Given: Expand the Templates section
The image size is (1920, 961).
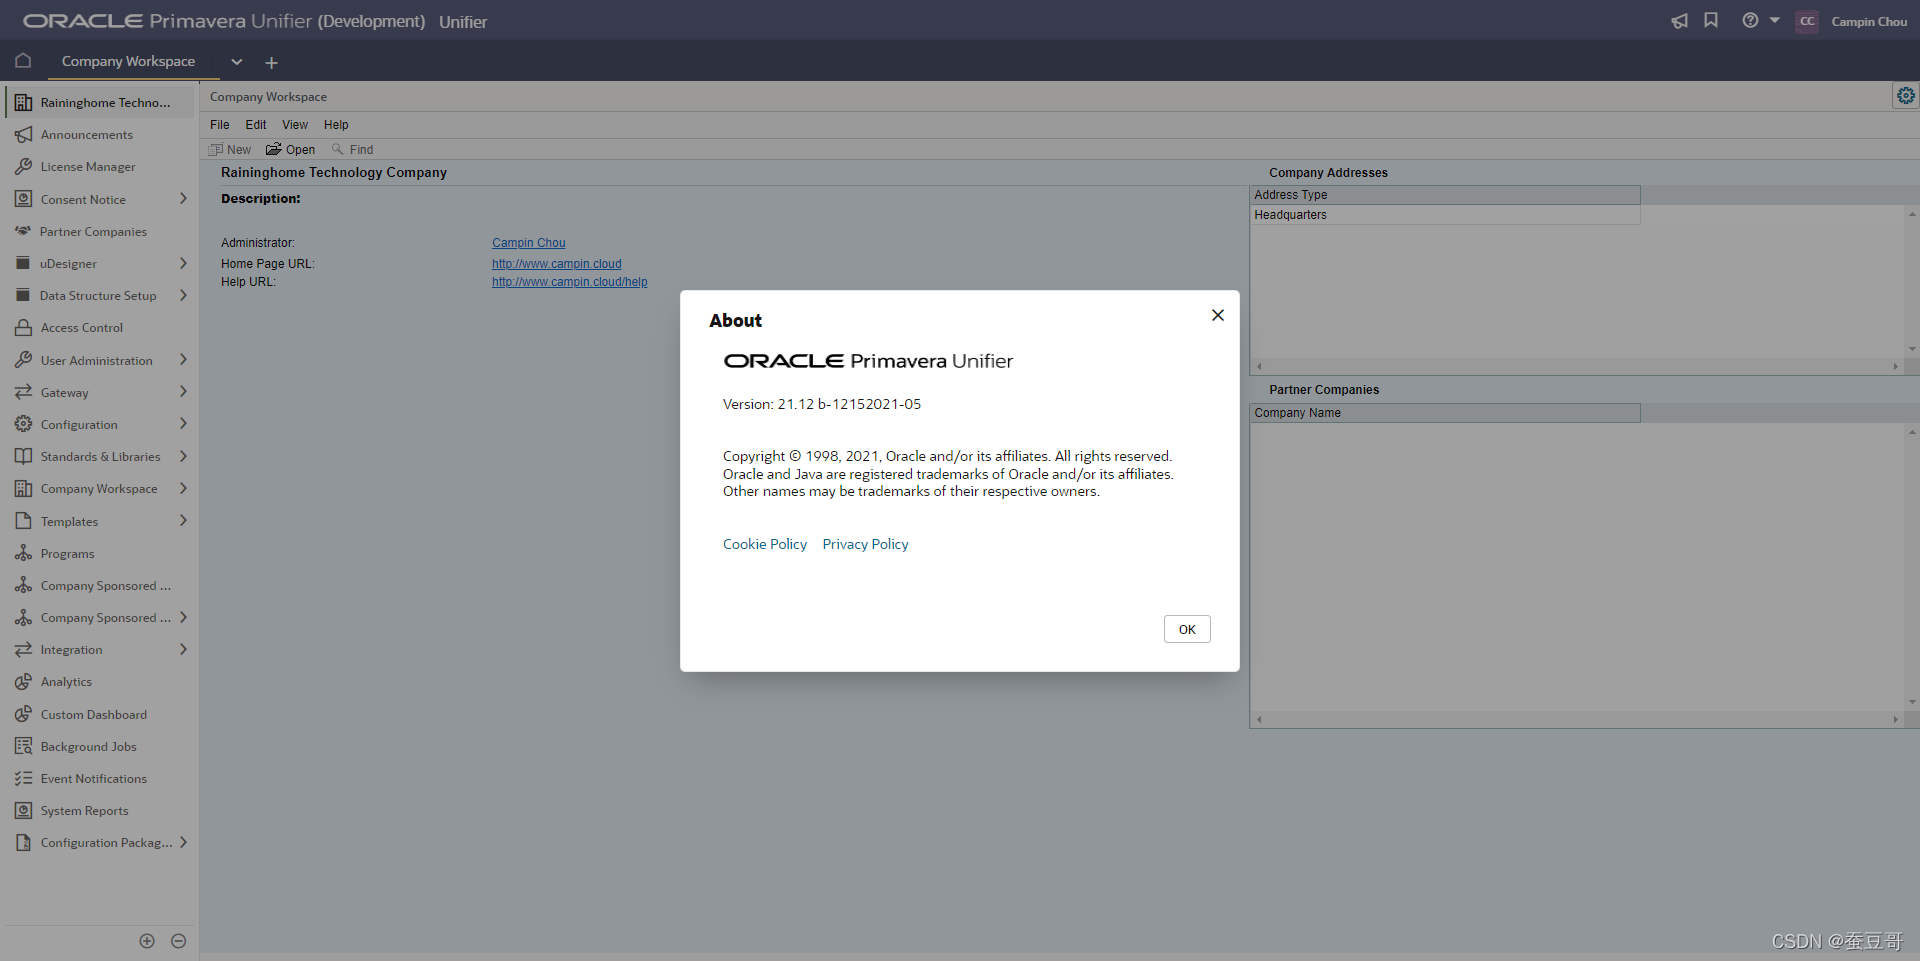Looking at the screenshot, I should 183,520.
